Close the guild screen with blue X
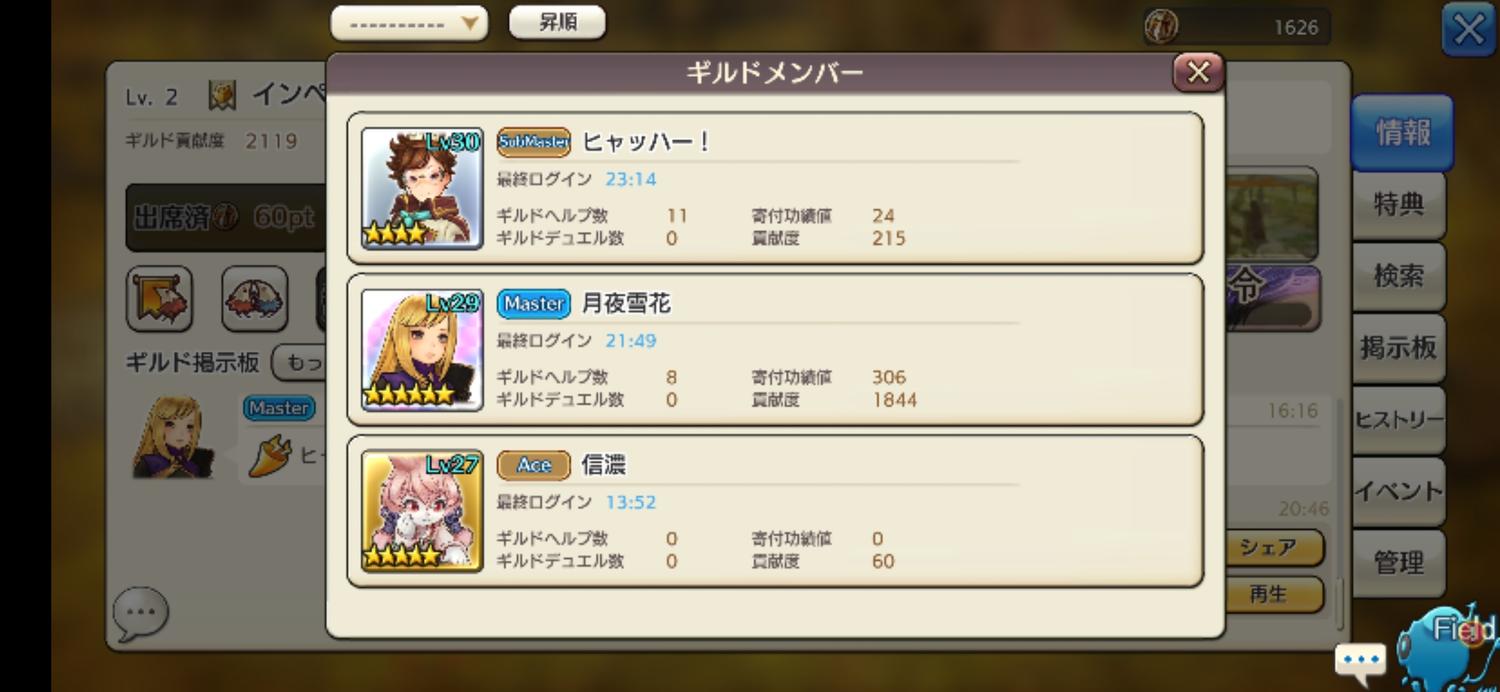Viewport: 1500px width, 692px height. coord(1468,29)
